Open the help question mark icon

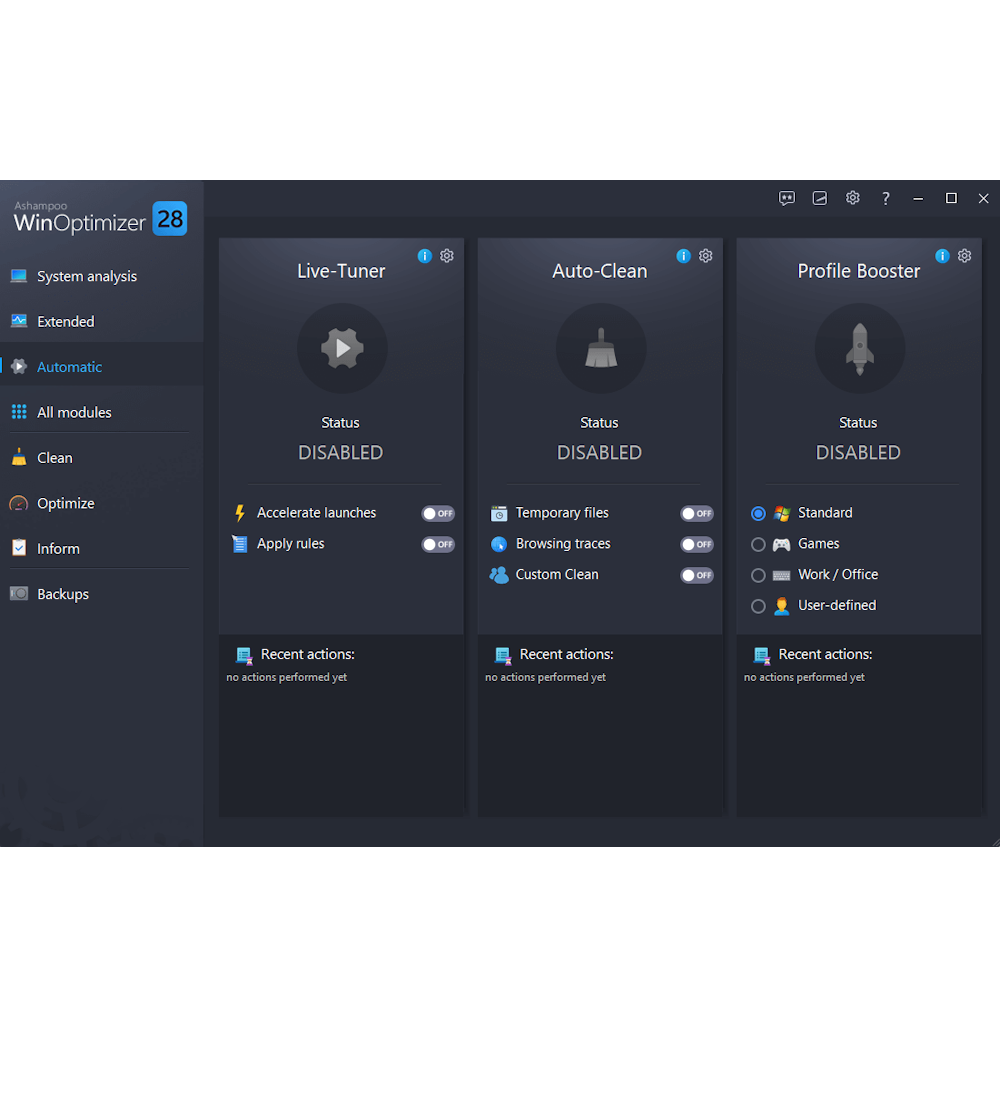(885, 198)
